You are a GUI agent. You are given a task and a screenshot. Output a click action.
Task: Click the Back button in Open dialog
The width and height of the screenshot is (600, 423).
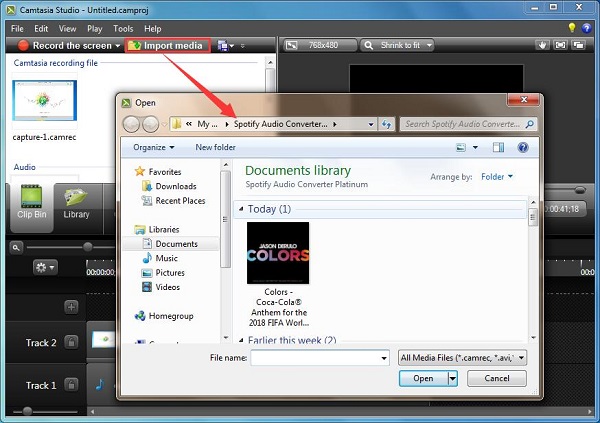131,124
